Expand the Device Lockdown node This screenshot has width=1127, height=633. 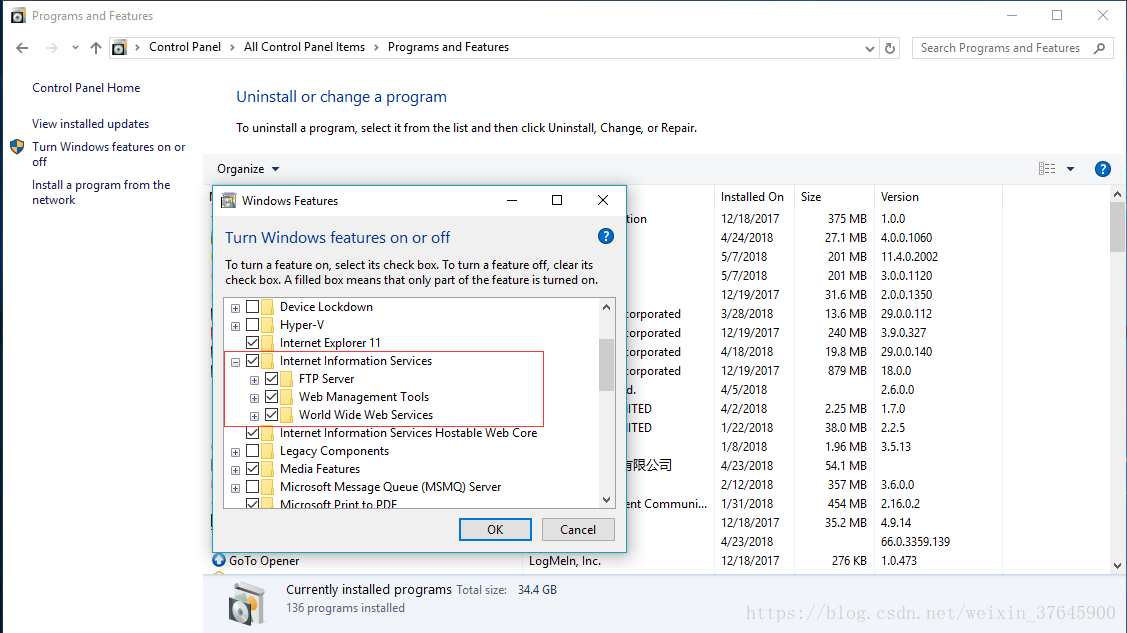coord(236,308)
